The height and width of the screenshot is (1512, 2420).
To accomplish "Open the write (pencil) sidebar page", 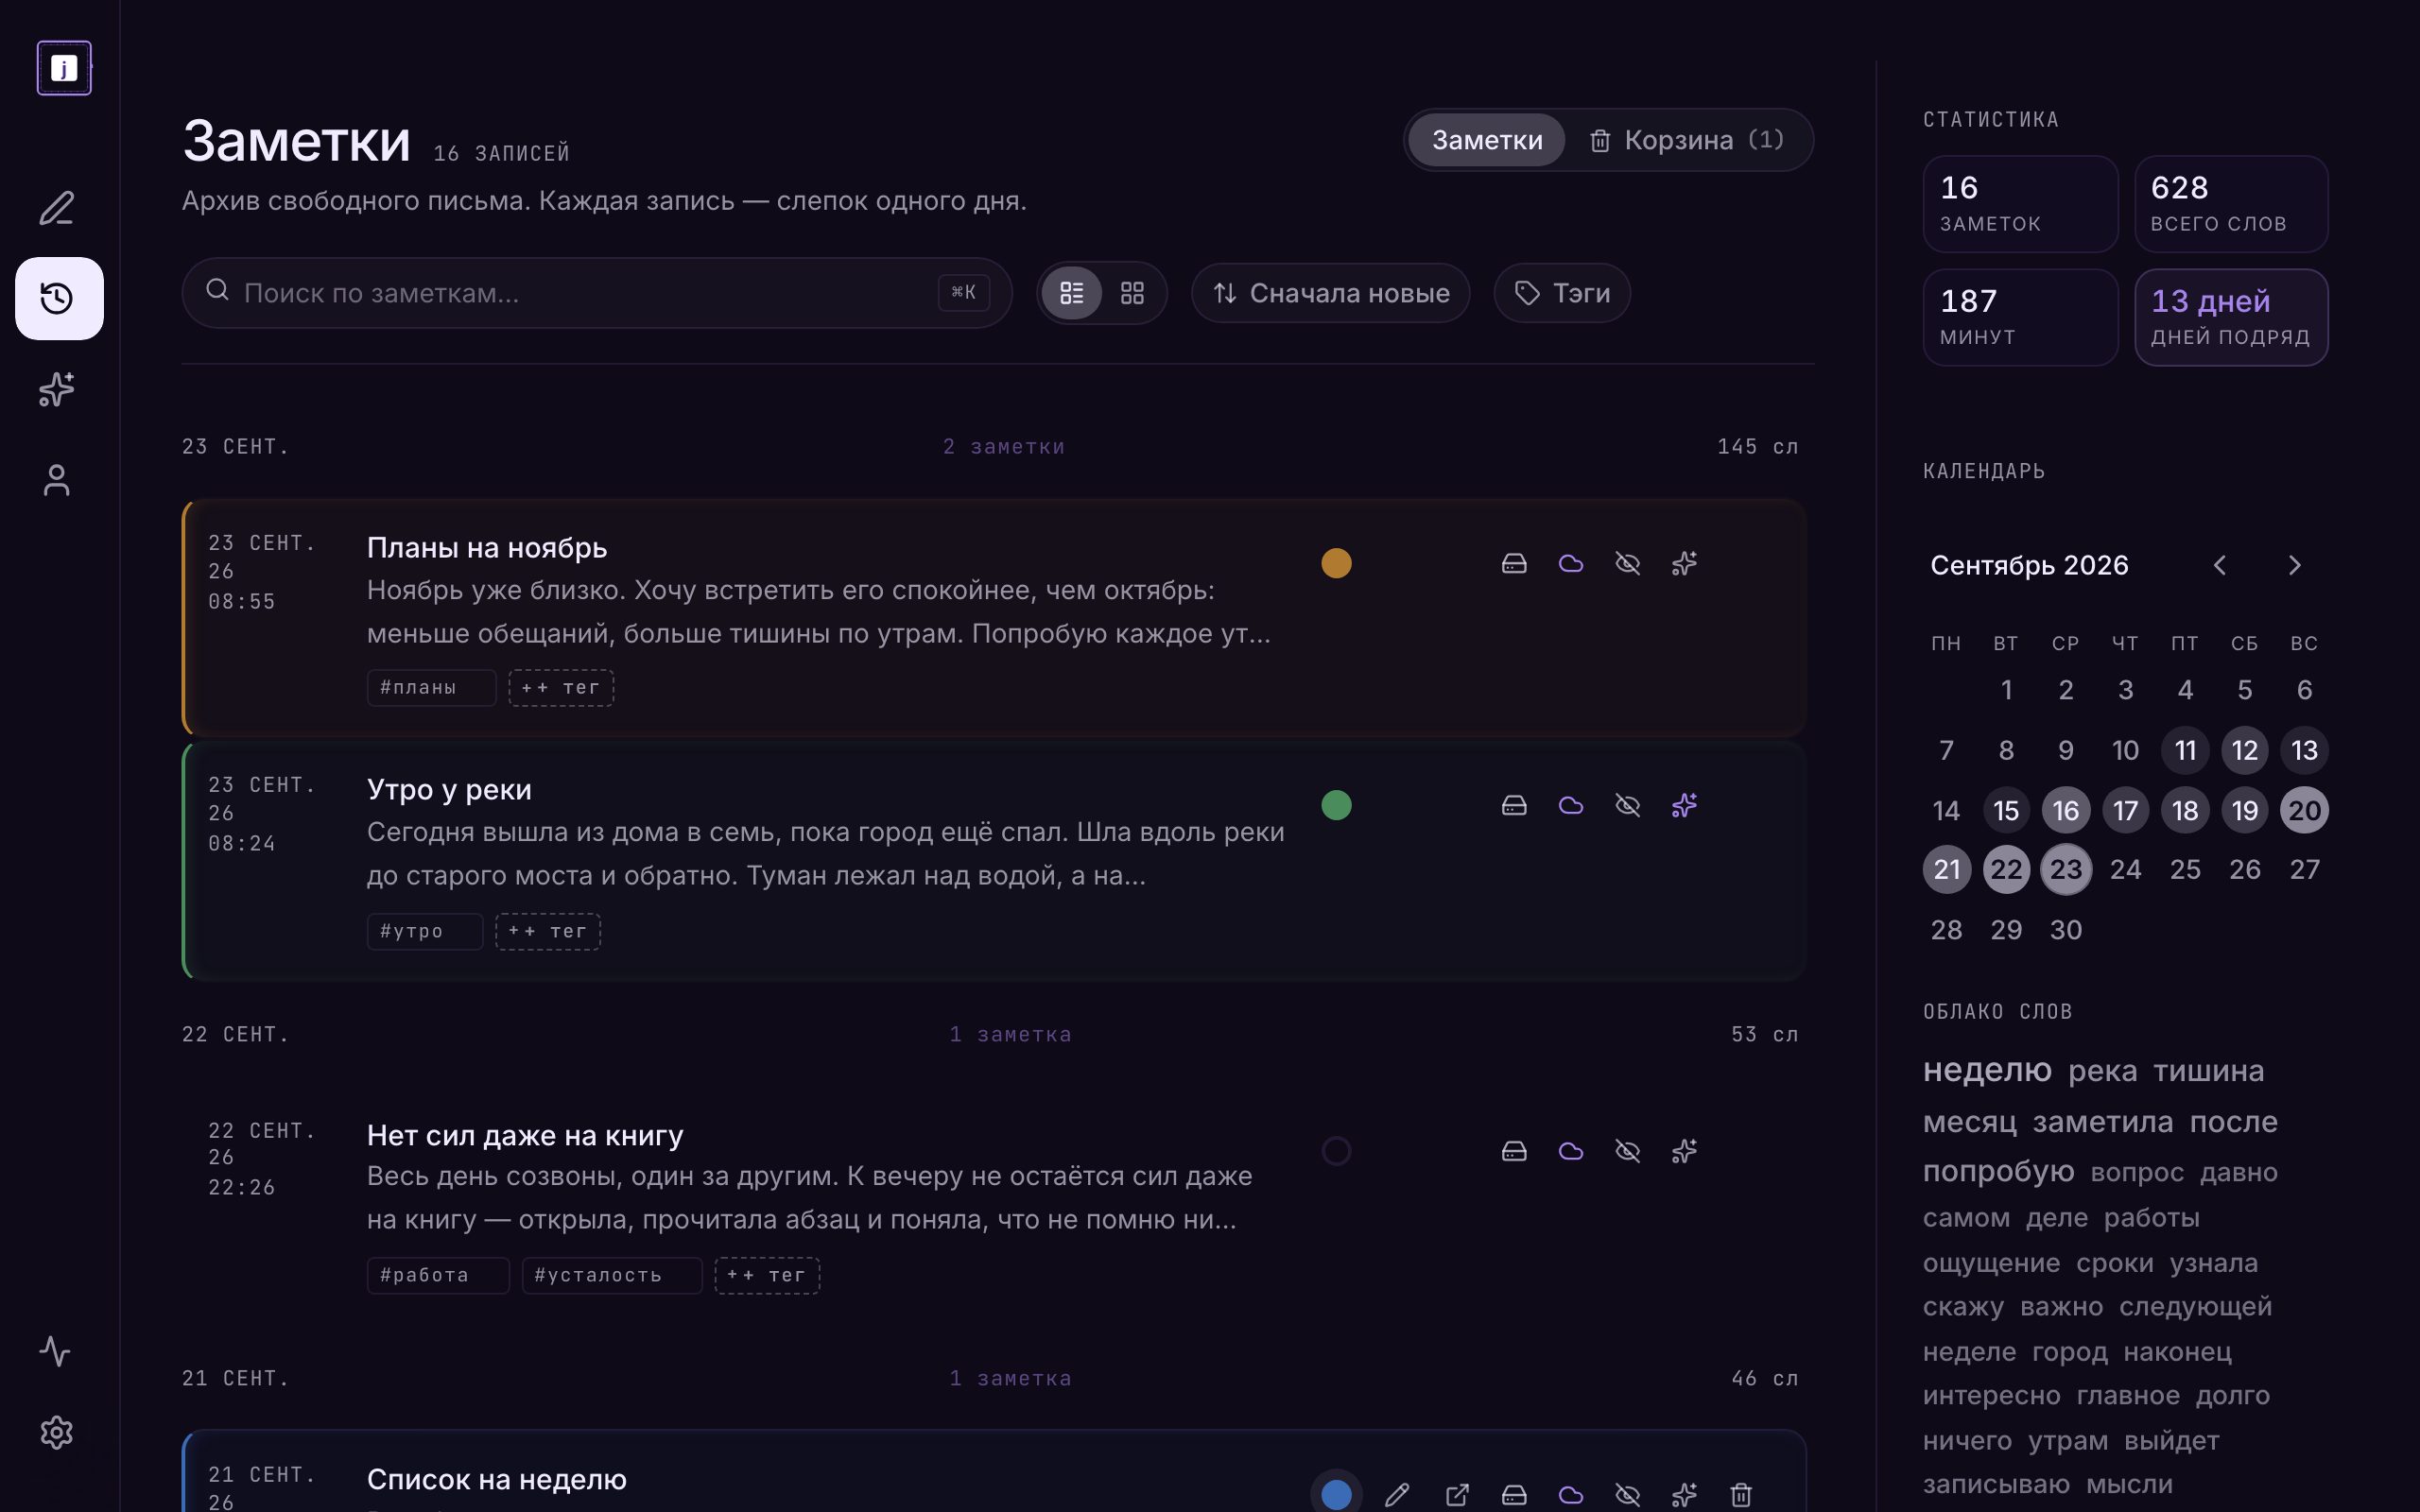I will click(x=57, y=208).
